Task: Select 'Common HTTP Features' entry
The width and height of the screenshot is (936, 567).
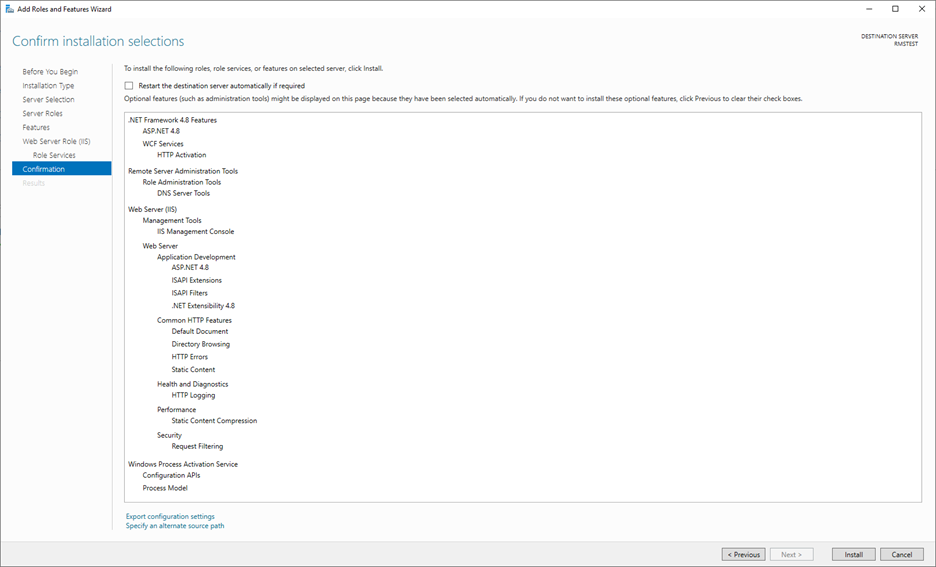Action: click(194, 321)
